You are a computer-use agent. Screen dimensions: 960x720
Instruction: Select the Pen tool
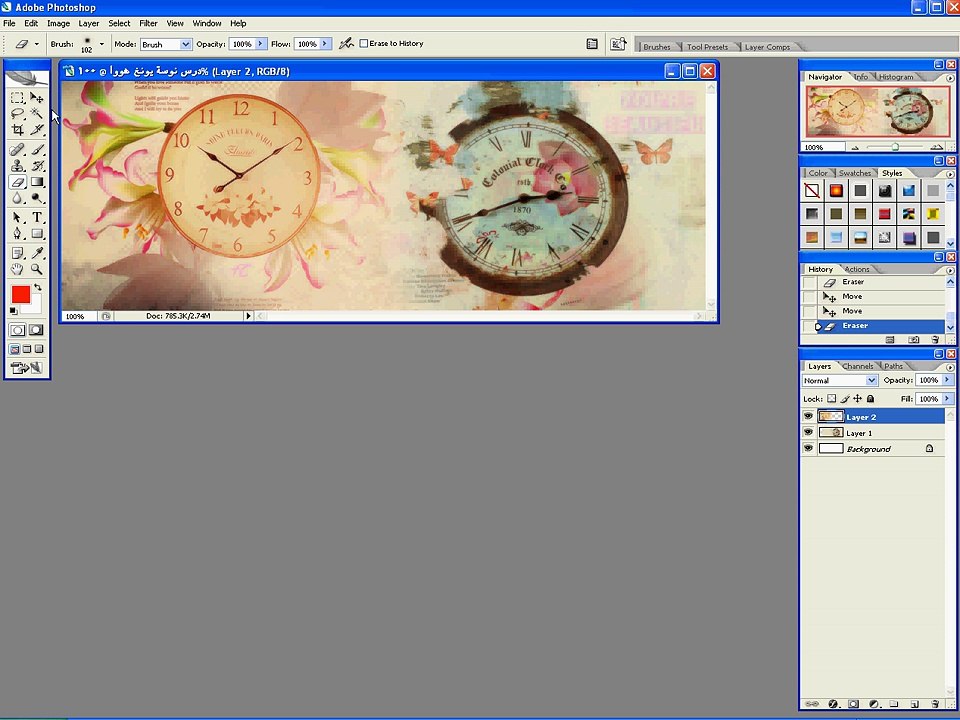pyautogui.click(x=17, y=233)
